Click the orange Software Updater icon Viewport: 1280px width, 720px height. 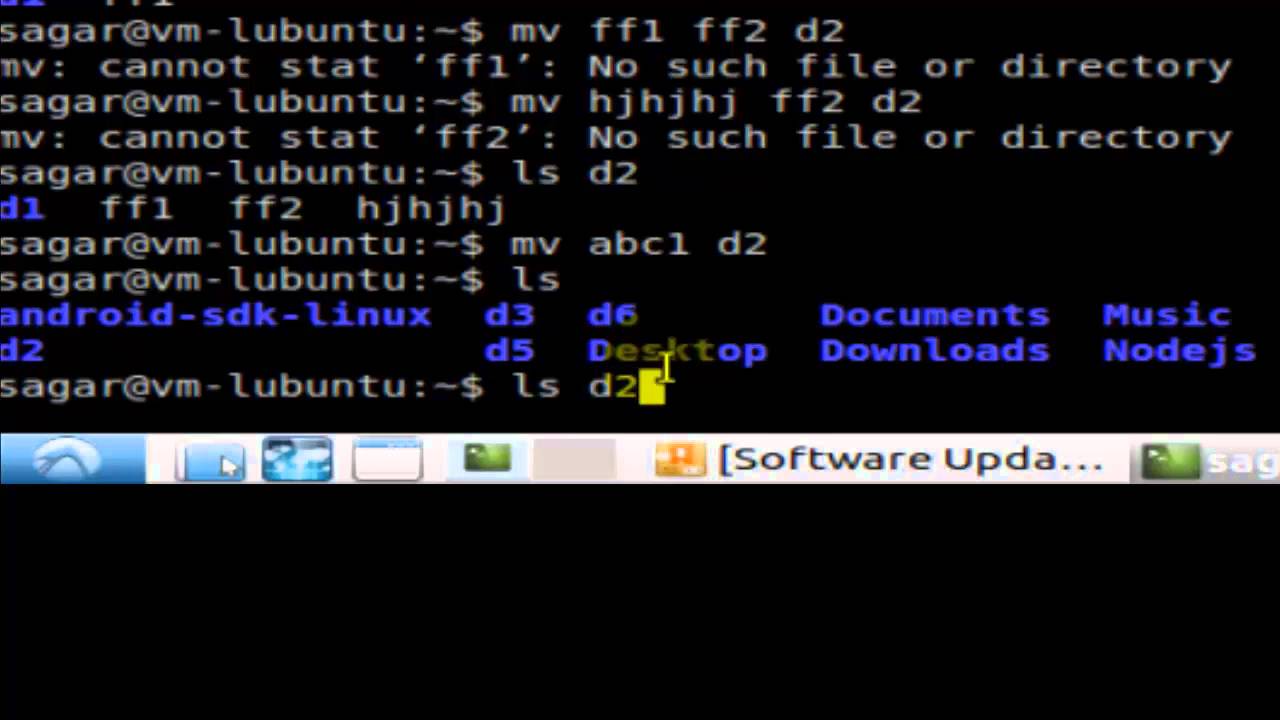[680, 460]
